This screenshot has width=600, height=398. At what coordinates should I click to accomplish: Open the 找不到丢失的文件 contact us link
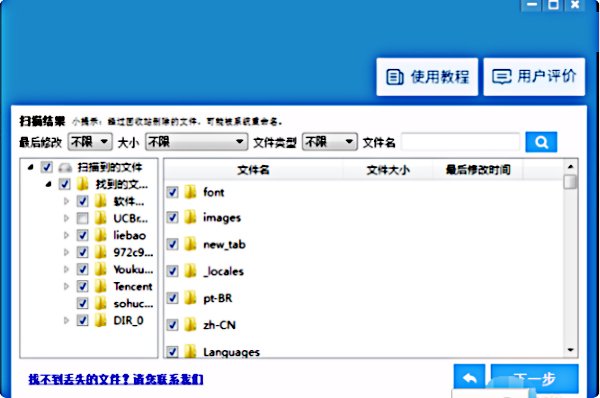coord(116,379)
